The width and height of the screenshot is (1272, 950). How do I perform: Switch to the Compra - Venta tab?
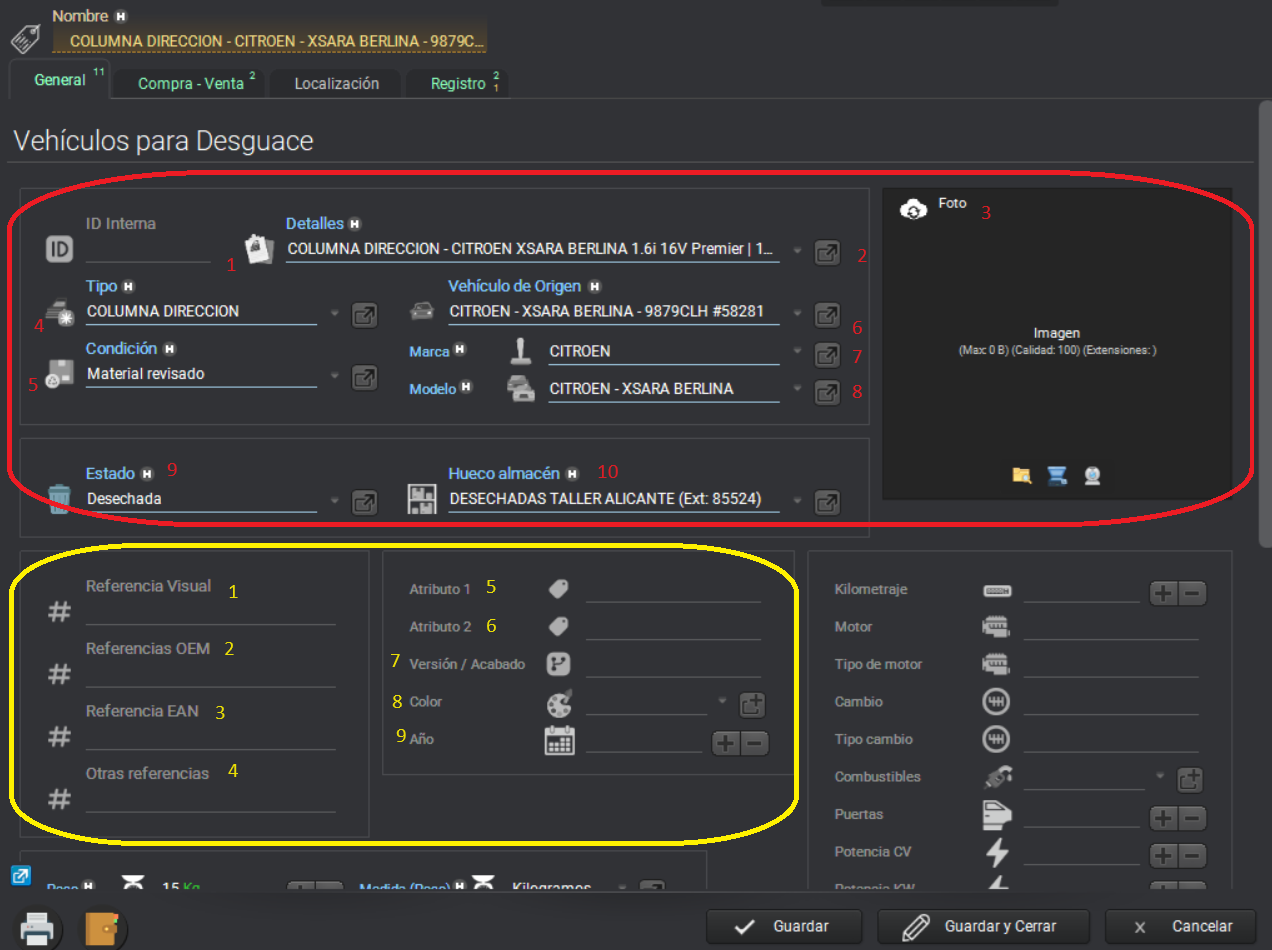click(x=191, y=84)
